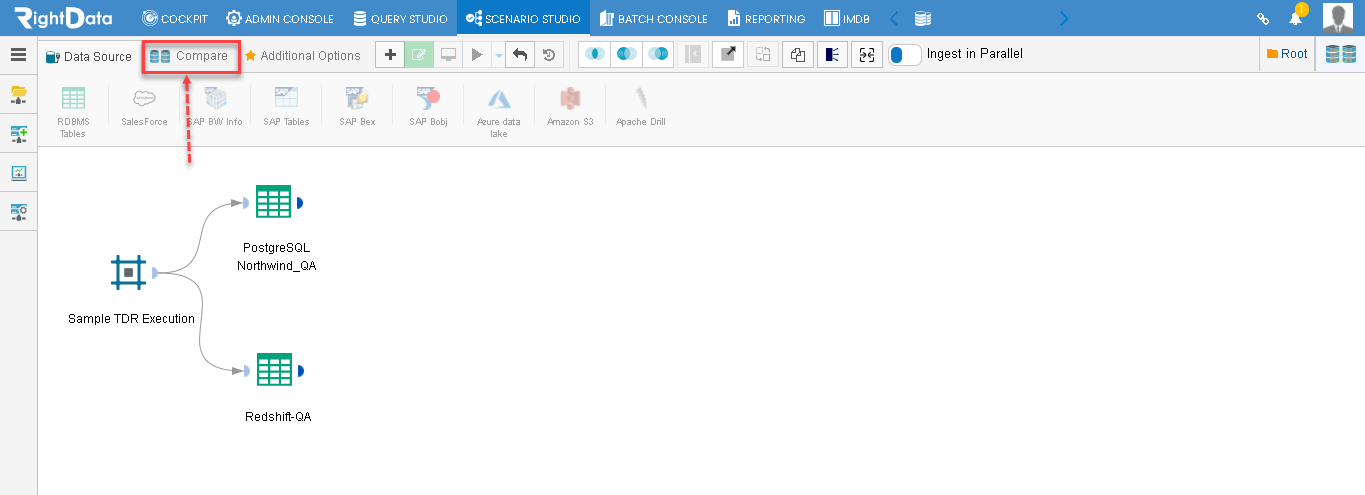Screen dimensions: 1365x495
Task: Select Azure data lake source
Action: pos(499,112)
